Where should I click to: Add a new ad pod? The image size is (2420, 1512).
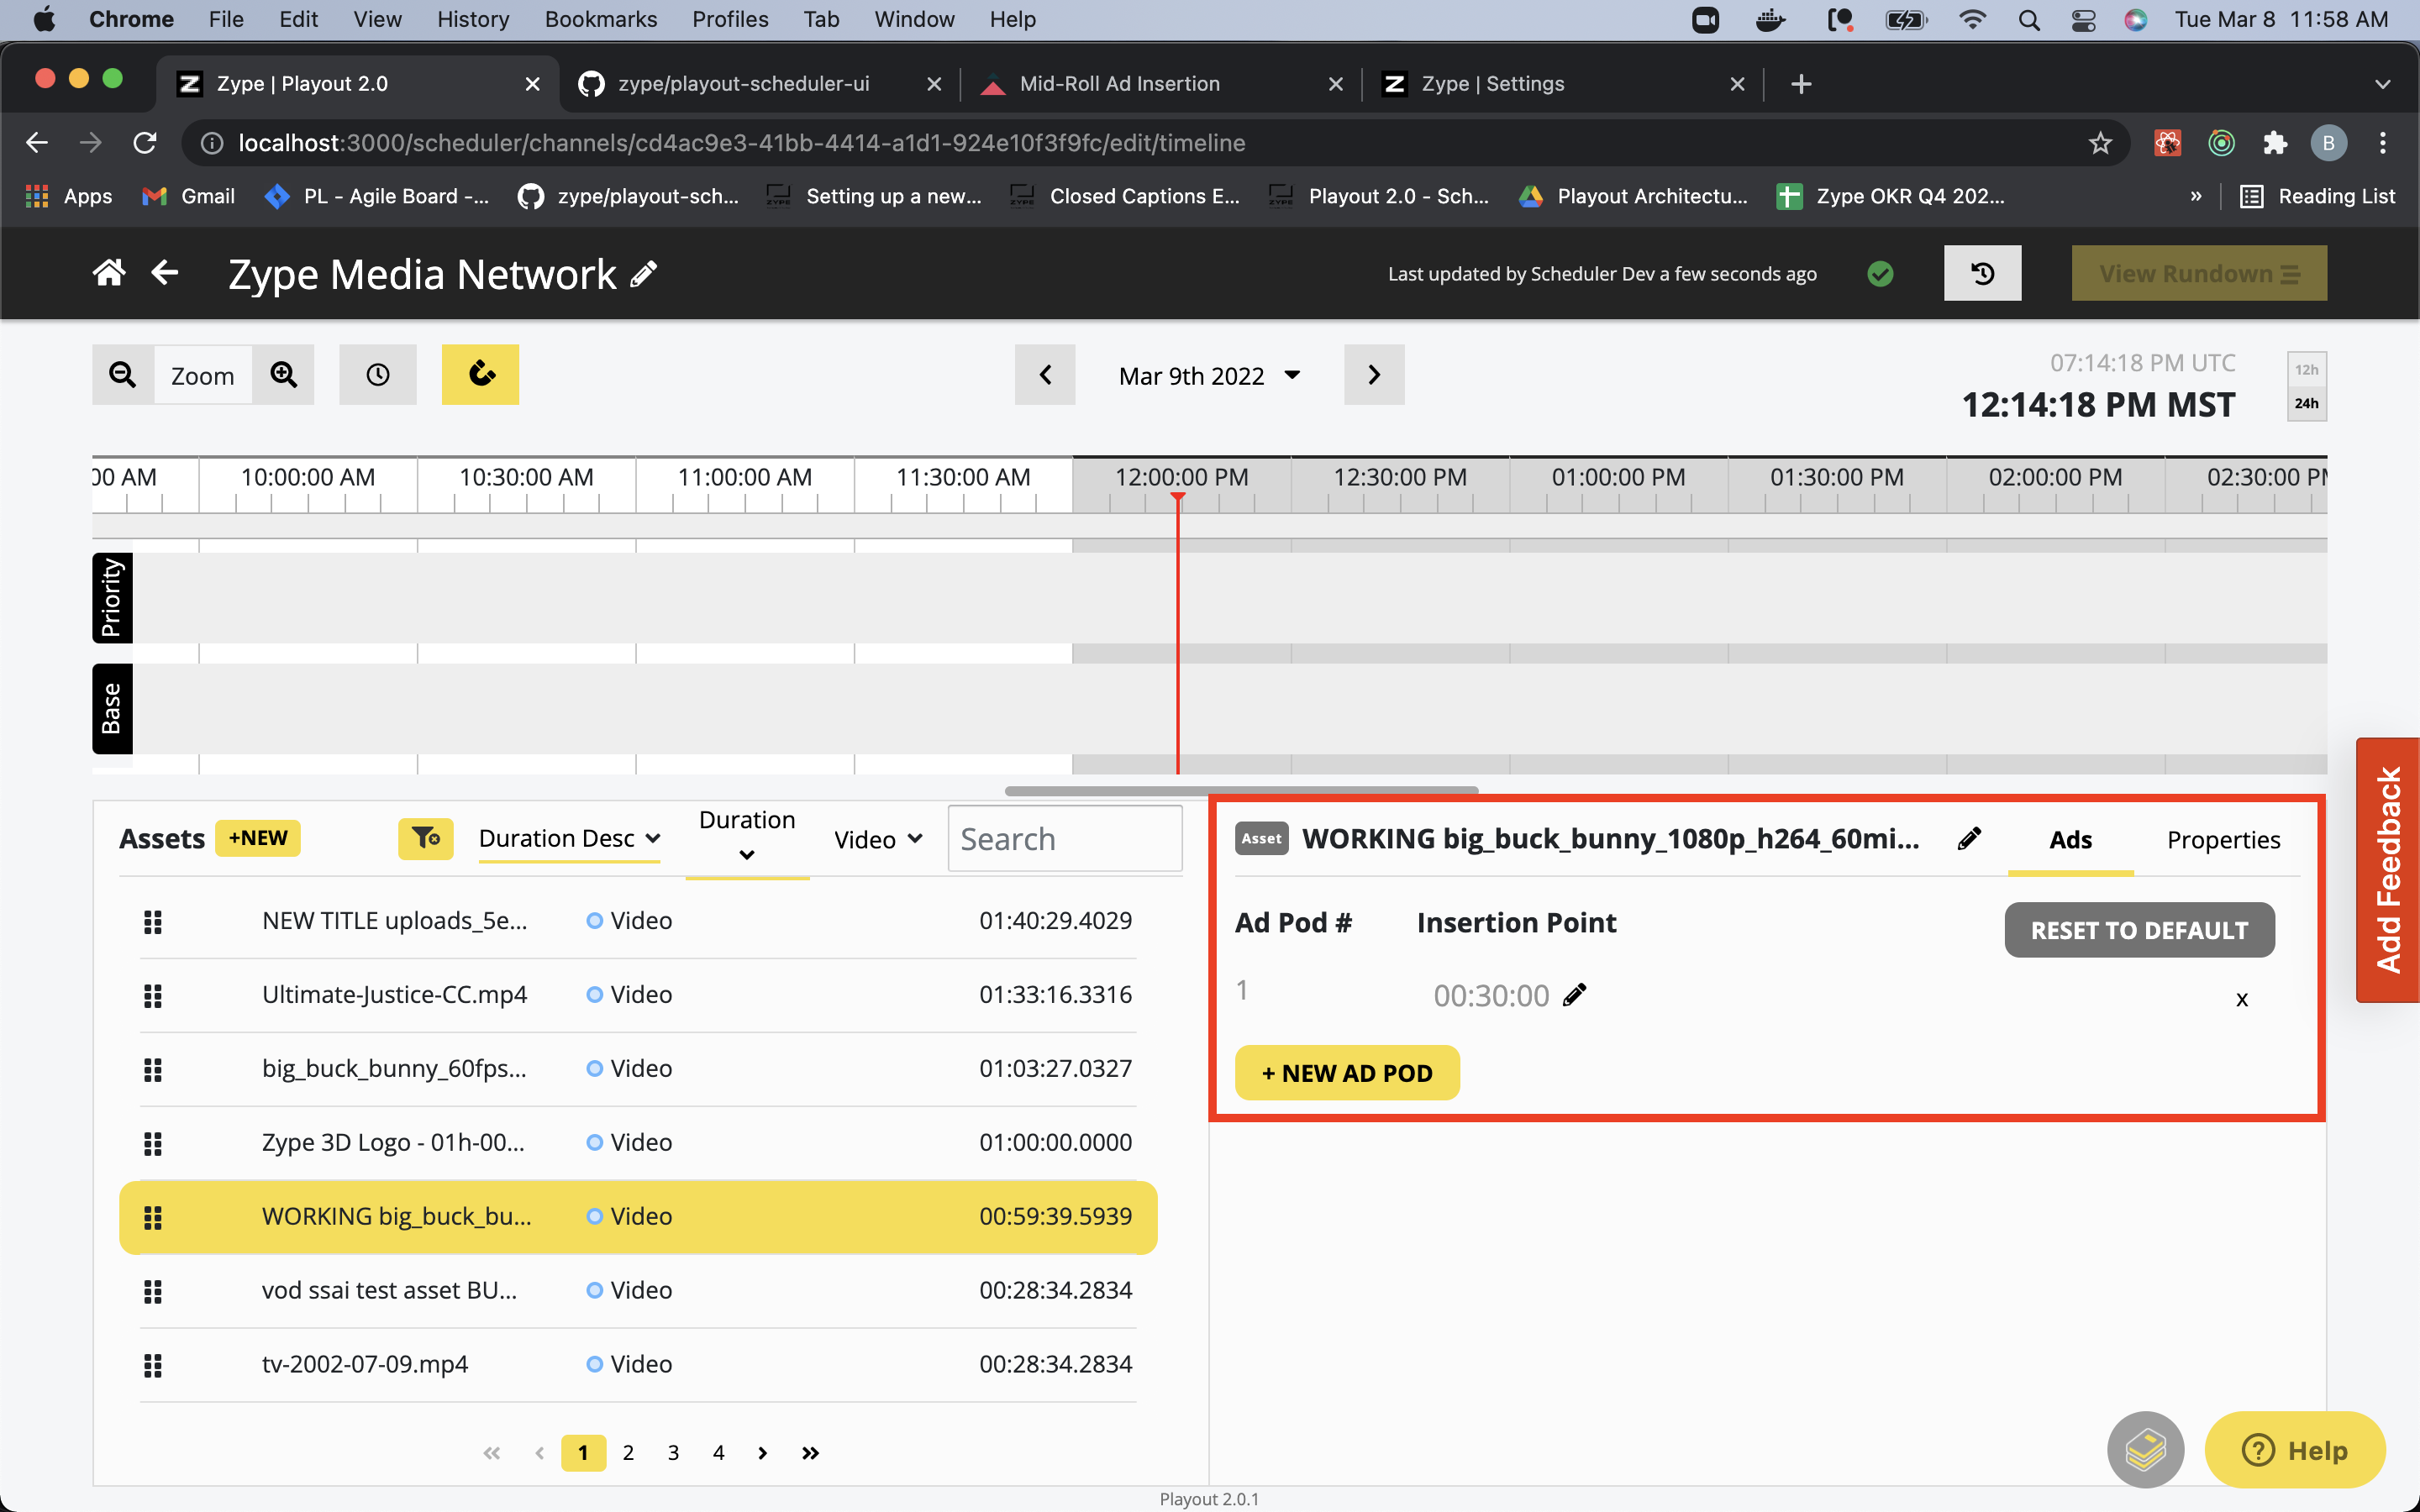tap(1347, 1073)
